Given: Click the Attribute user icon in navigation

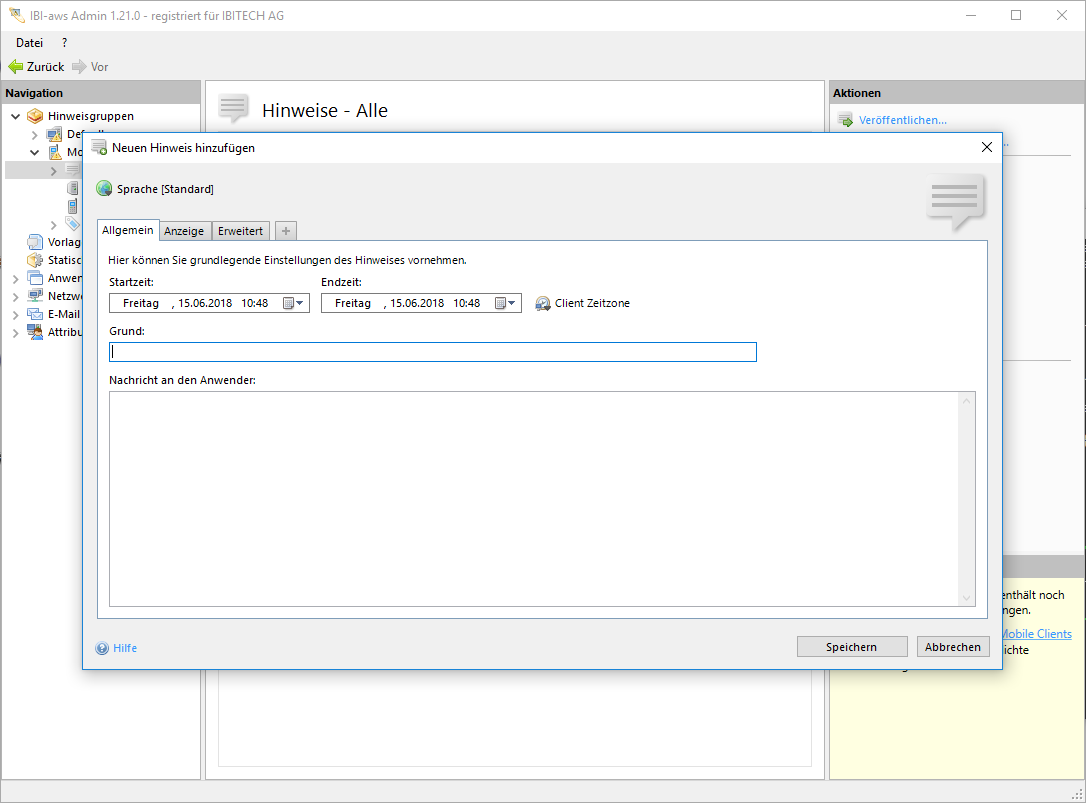Looking at the screenshot, I should 35,332.
